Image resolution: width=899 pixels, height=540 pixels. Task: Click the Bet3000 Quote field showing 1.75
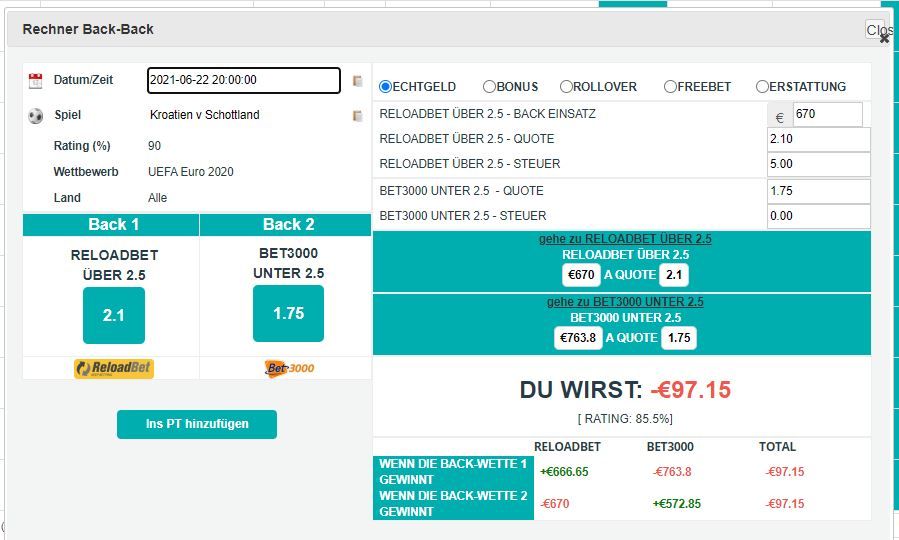coord(819,191)
